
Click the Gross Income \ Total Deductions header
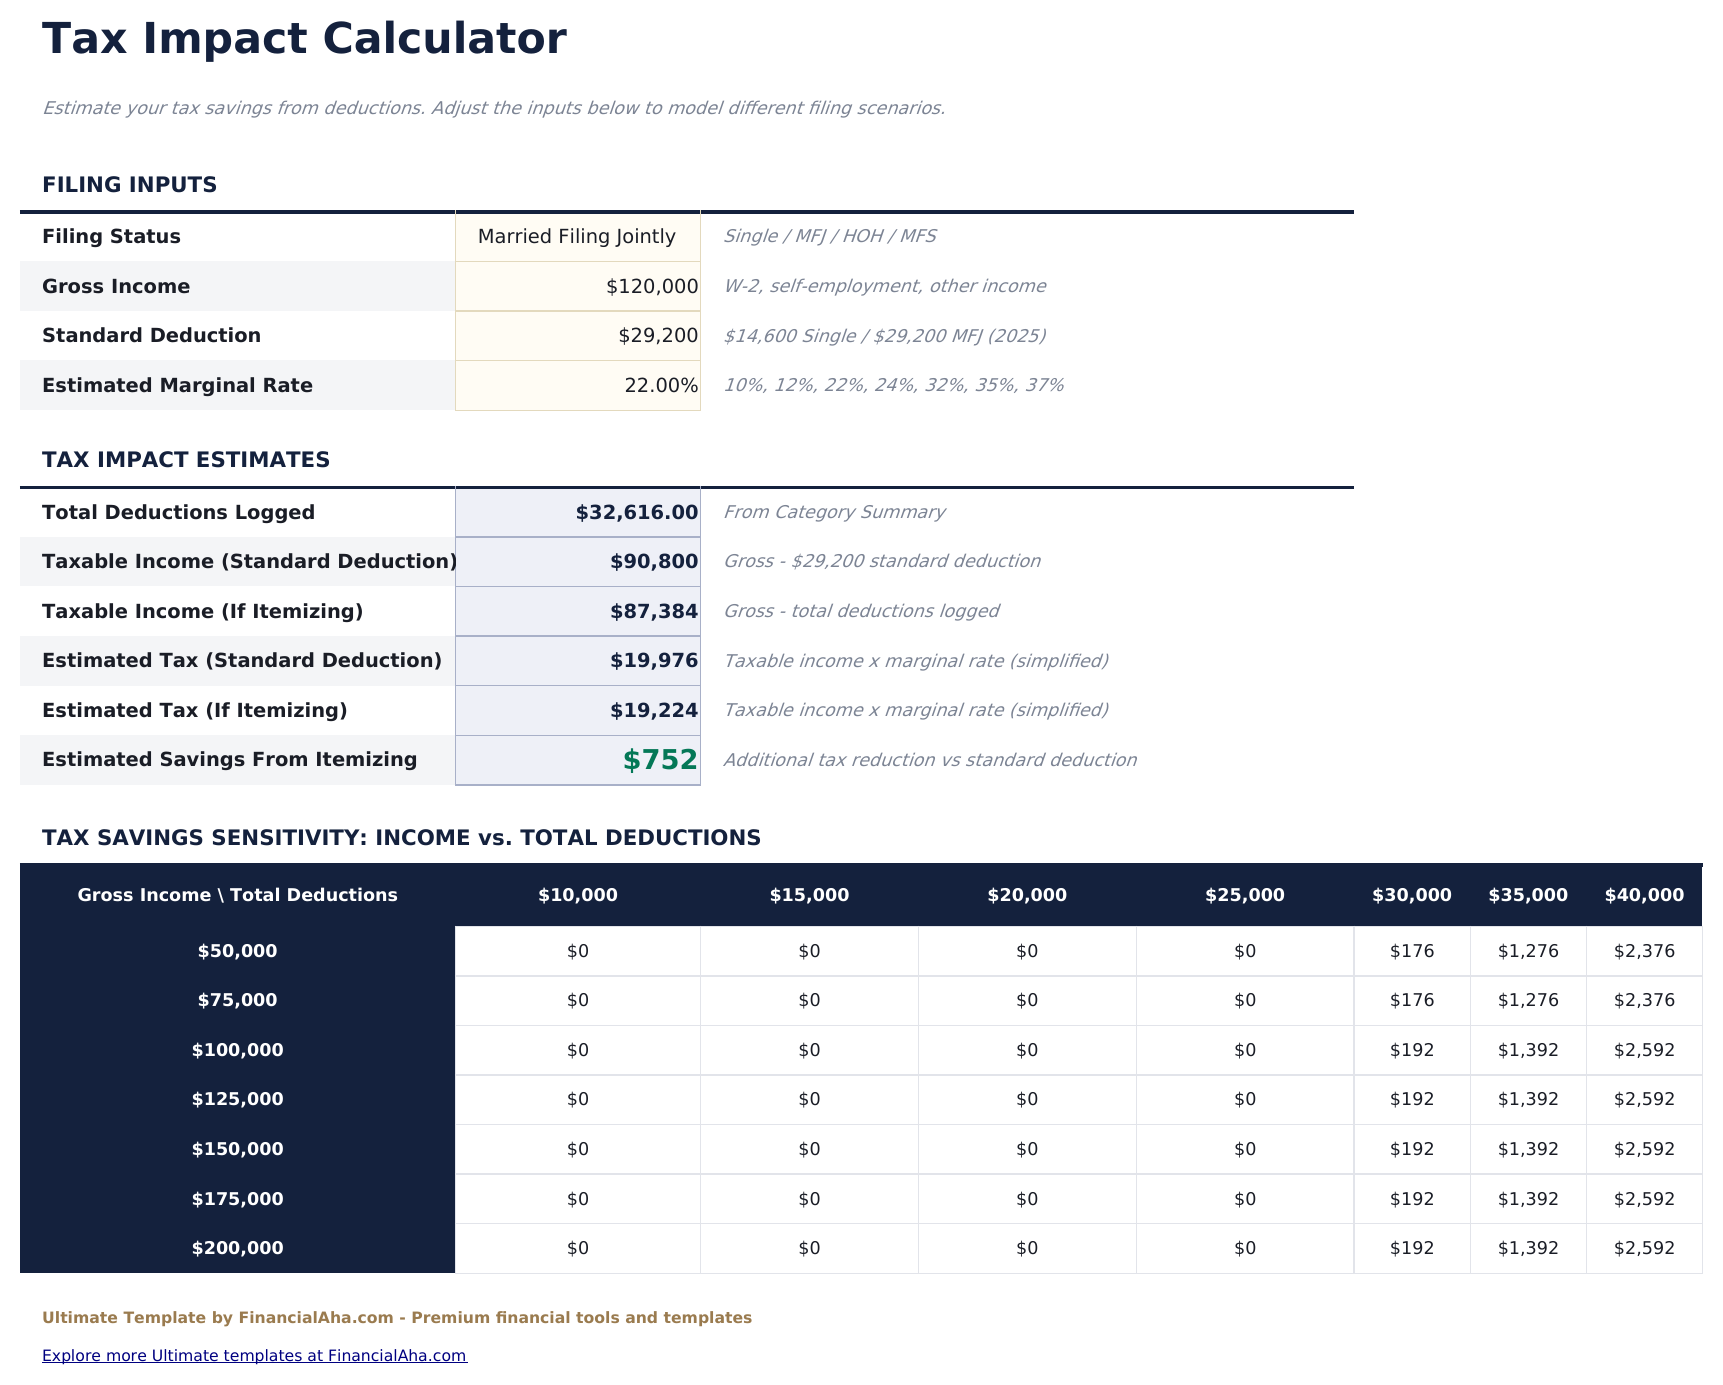(237, 895)
